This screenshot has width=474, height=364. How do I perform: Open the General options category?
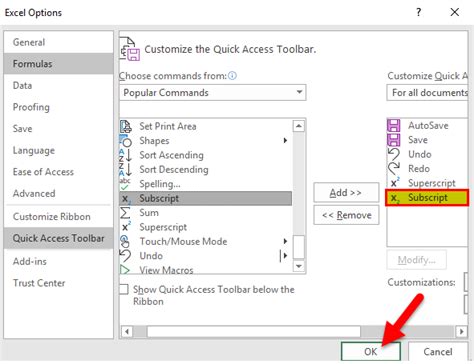58,42
